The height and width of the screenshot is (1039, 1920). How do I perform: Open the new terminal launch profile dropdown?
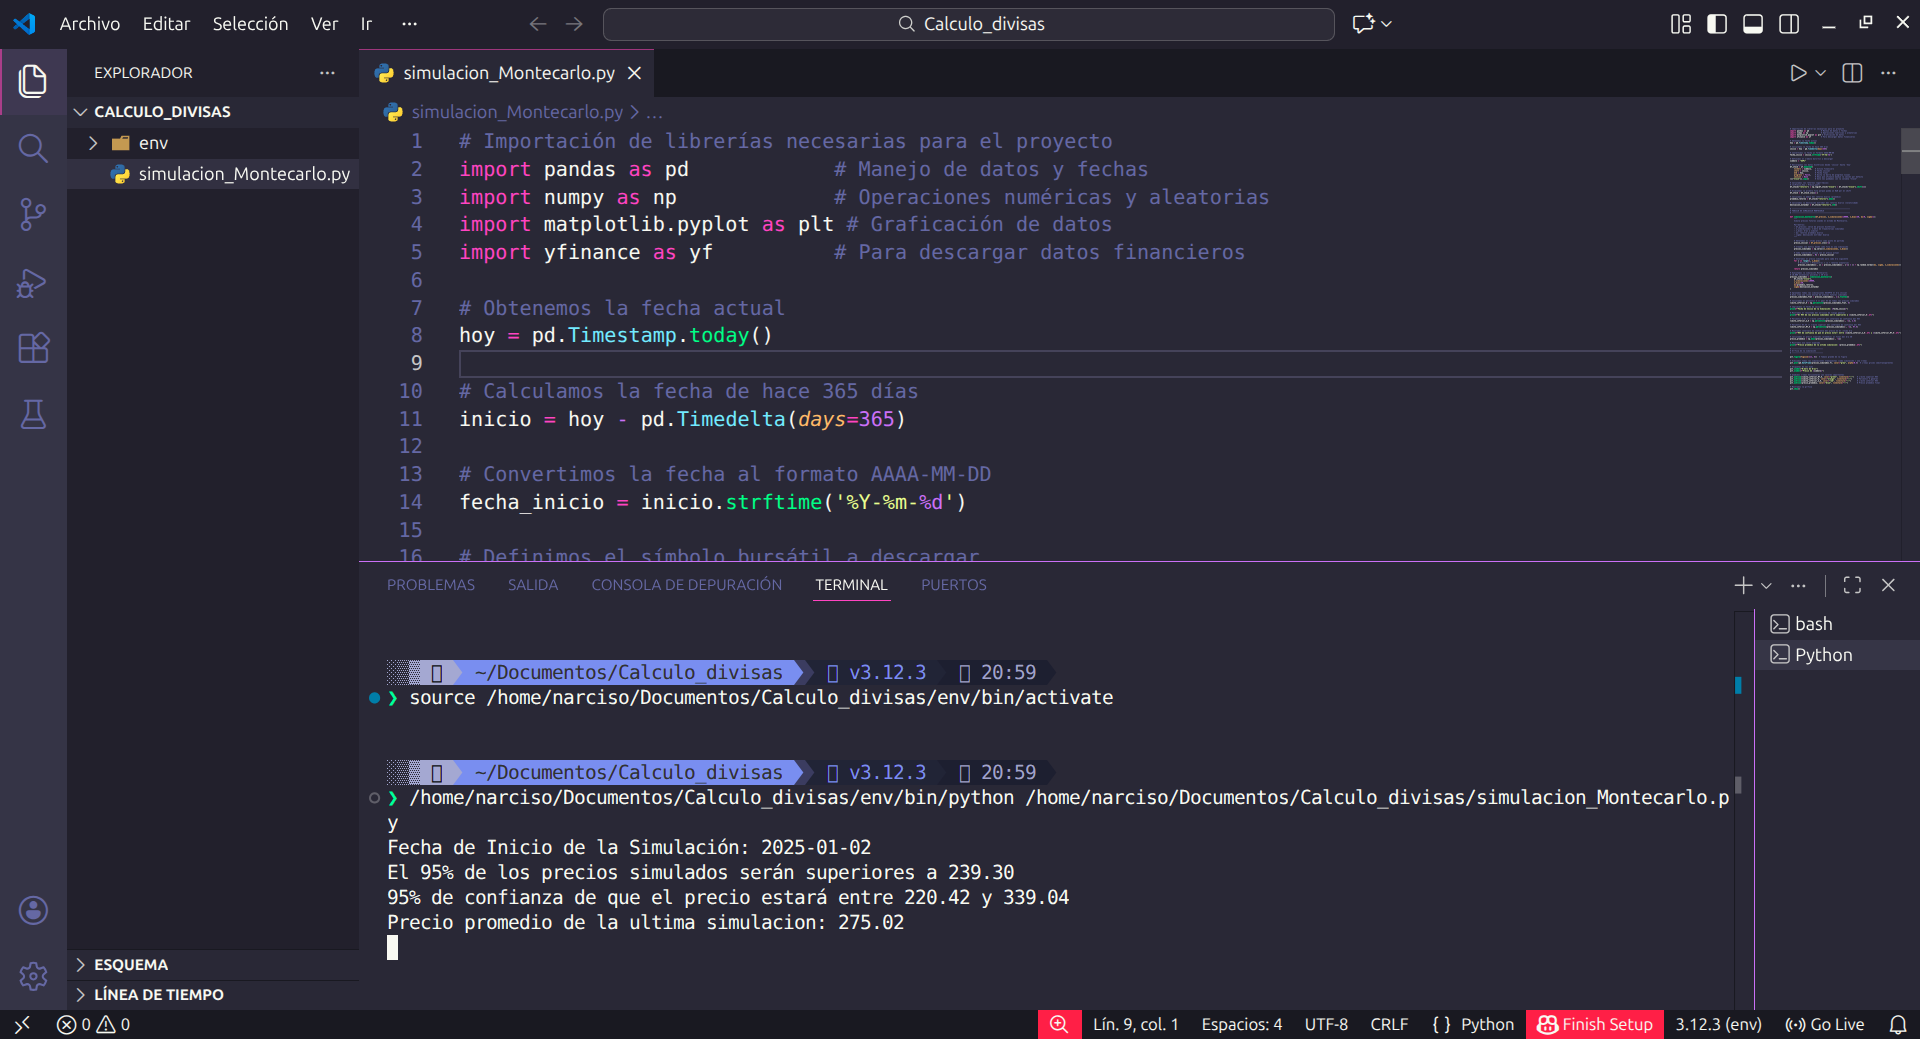(x=1767, y=585)
